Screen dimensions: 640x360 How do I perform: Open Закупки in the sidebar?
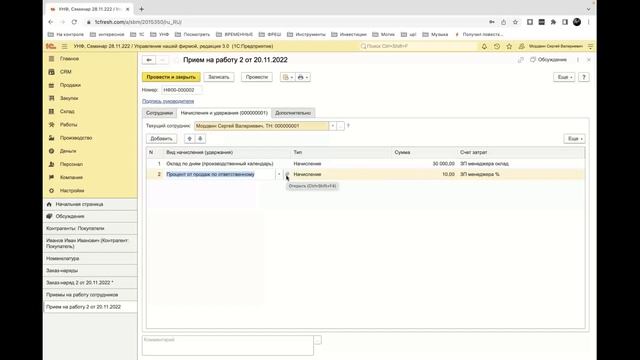point(69,98)
